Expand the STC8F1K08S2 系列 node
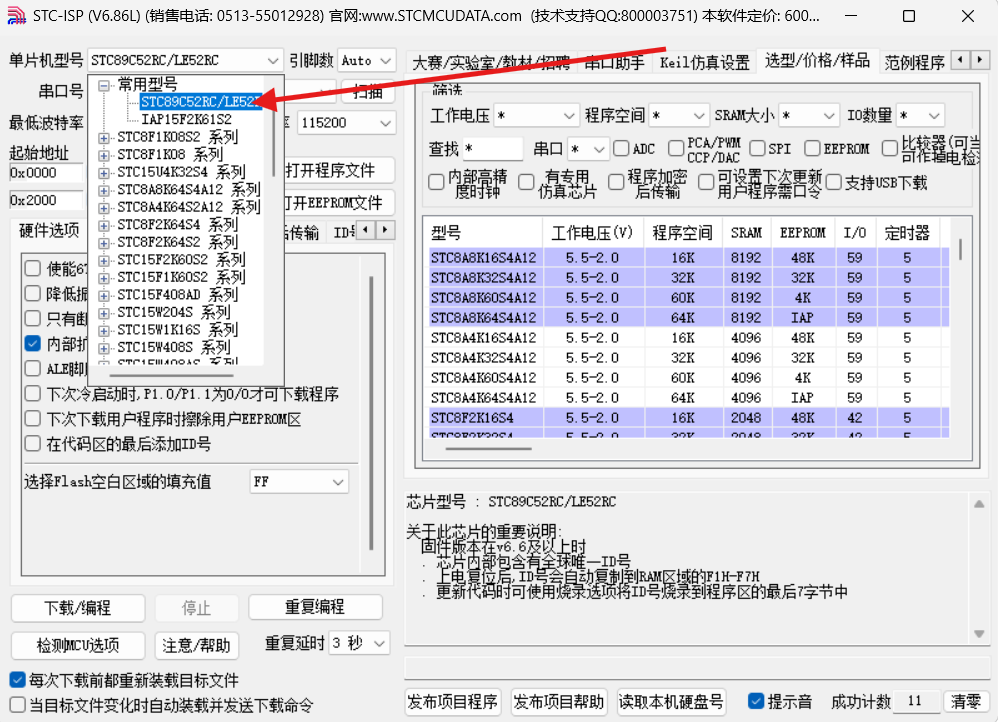This screenshot has width=998, height=722. (x=104, y=138)
